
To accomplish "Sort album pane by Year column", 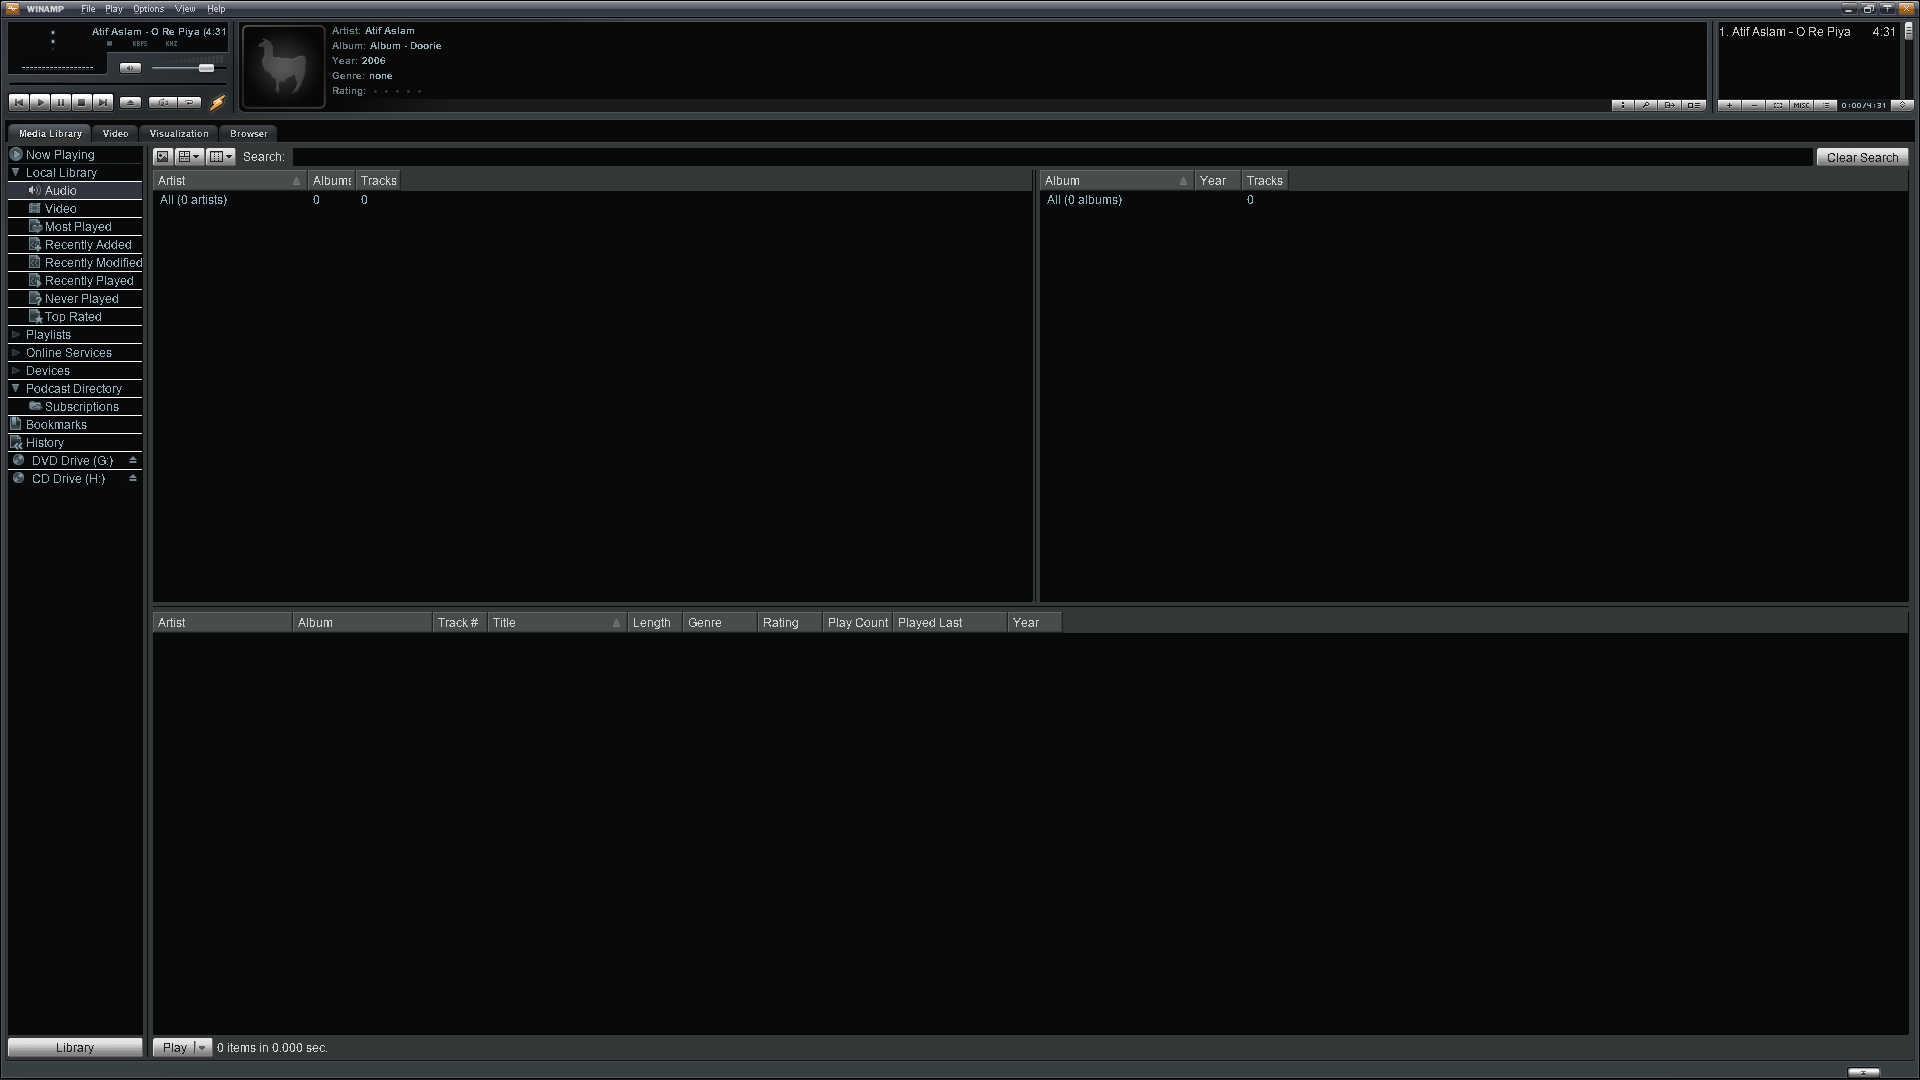I will coord(1217,181).
